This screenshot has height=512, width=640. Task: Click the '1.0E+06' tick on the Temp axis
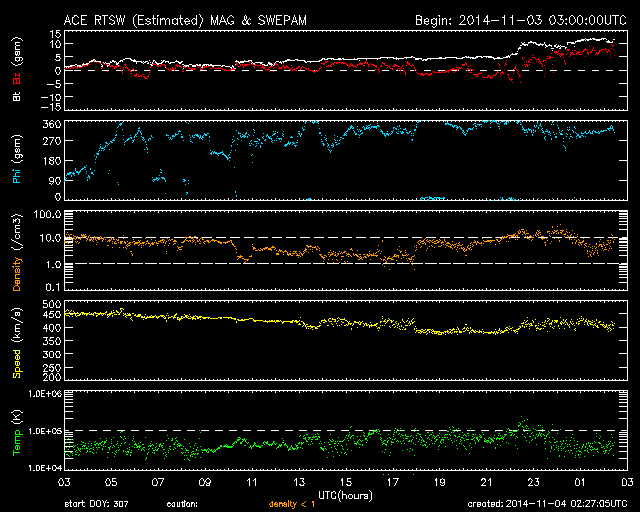[45, 394]
